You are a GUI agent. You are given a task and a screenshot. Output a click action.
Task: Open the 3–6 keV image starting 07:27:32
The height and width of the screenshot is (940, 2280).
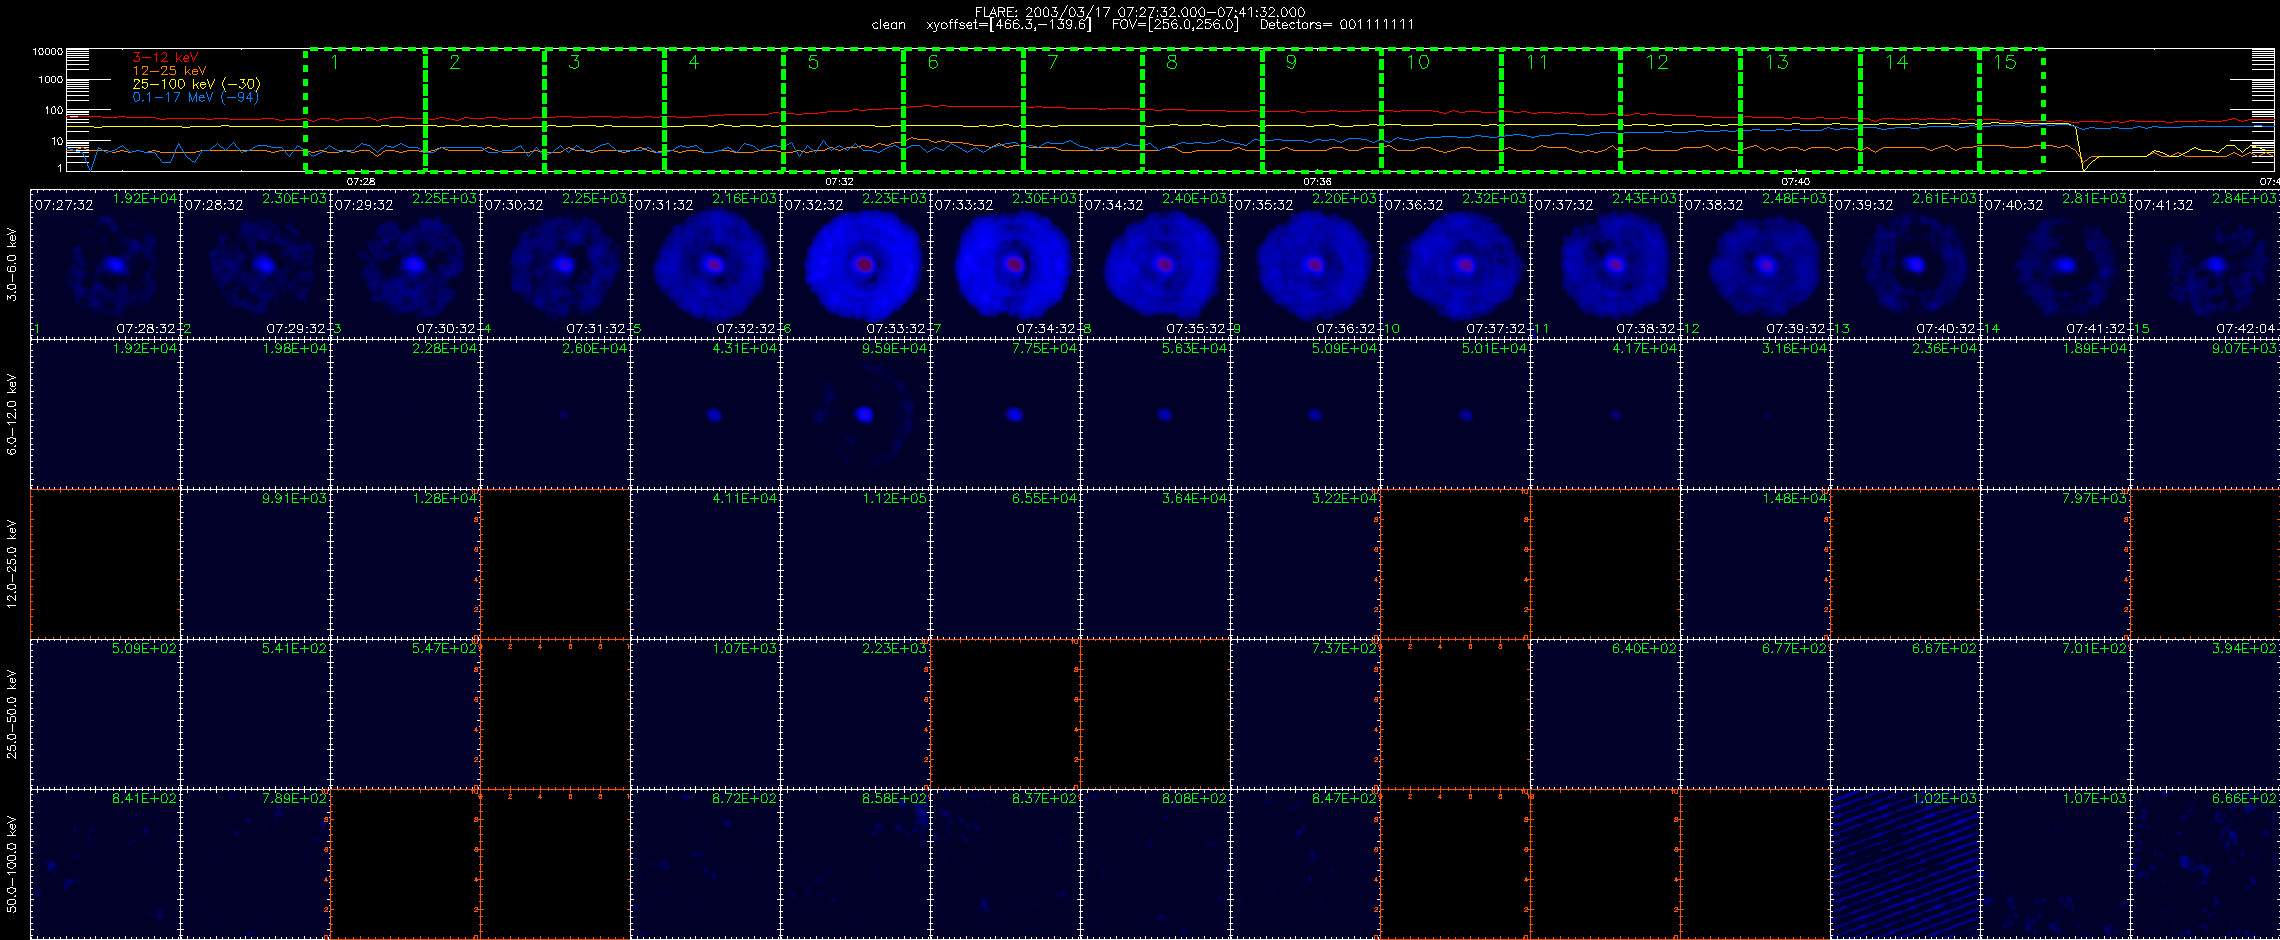(106, 264)
